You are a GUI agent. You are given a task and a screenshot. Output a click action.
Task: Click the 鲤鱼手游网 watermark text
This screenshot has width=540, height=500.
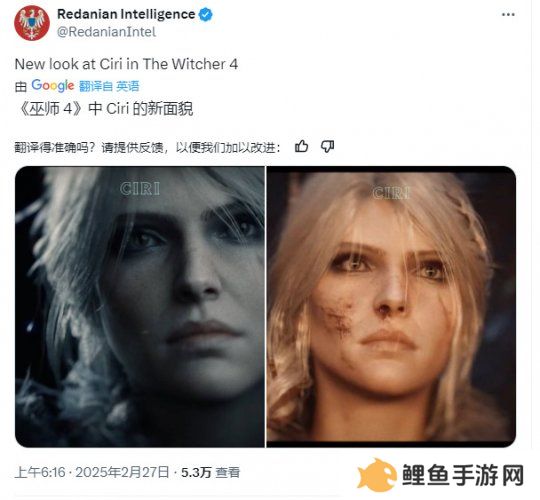pos(463,475)
